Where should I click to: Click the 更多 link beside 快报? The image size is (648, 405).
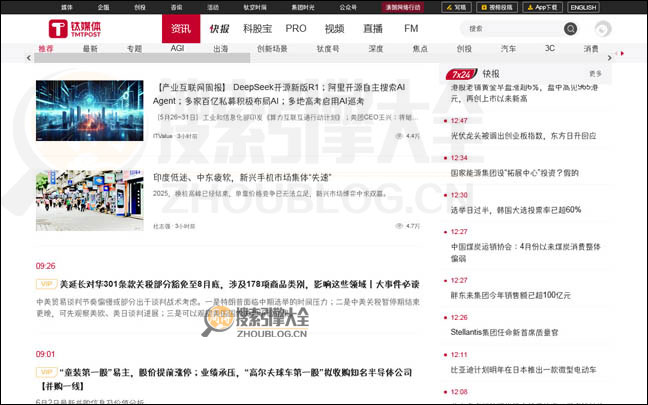[x=595, y=74]
